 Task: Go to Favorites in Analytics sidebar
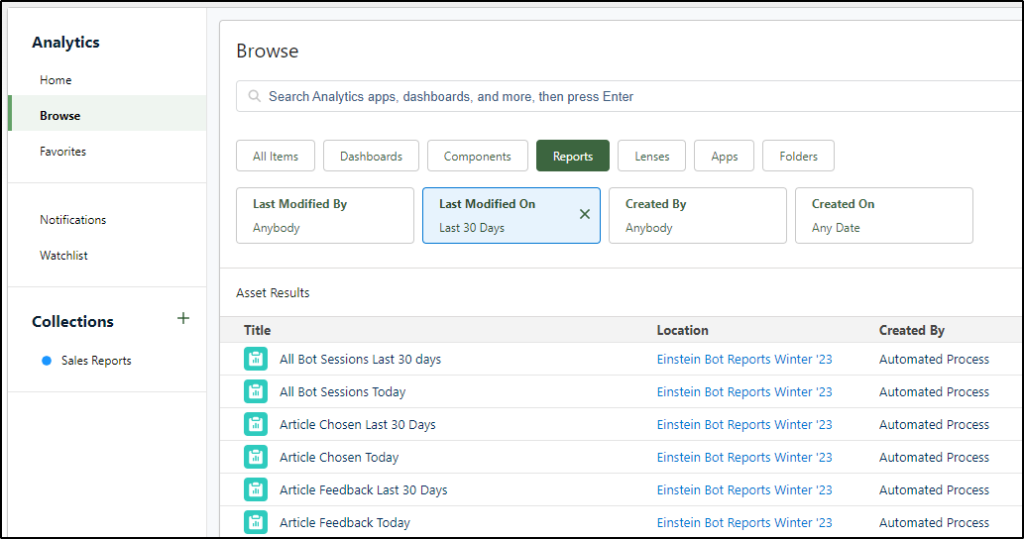click(63, 152)
